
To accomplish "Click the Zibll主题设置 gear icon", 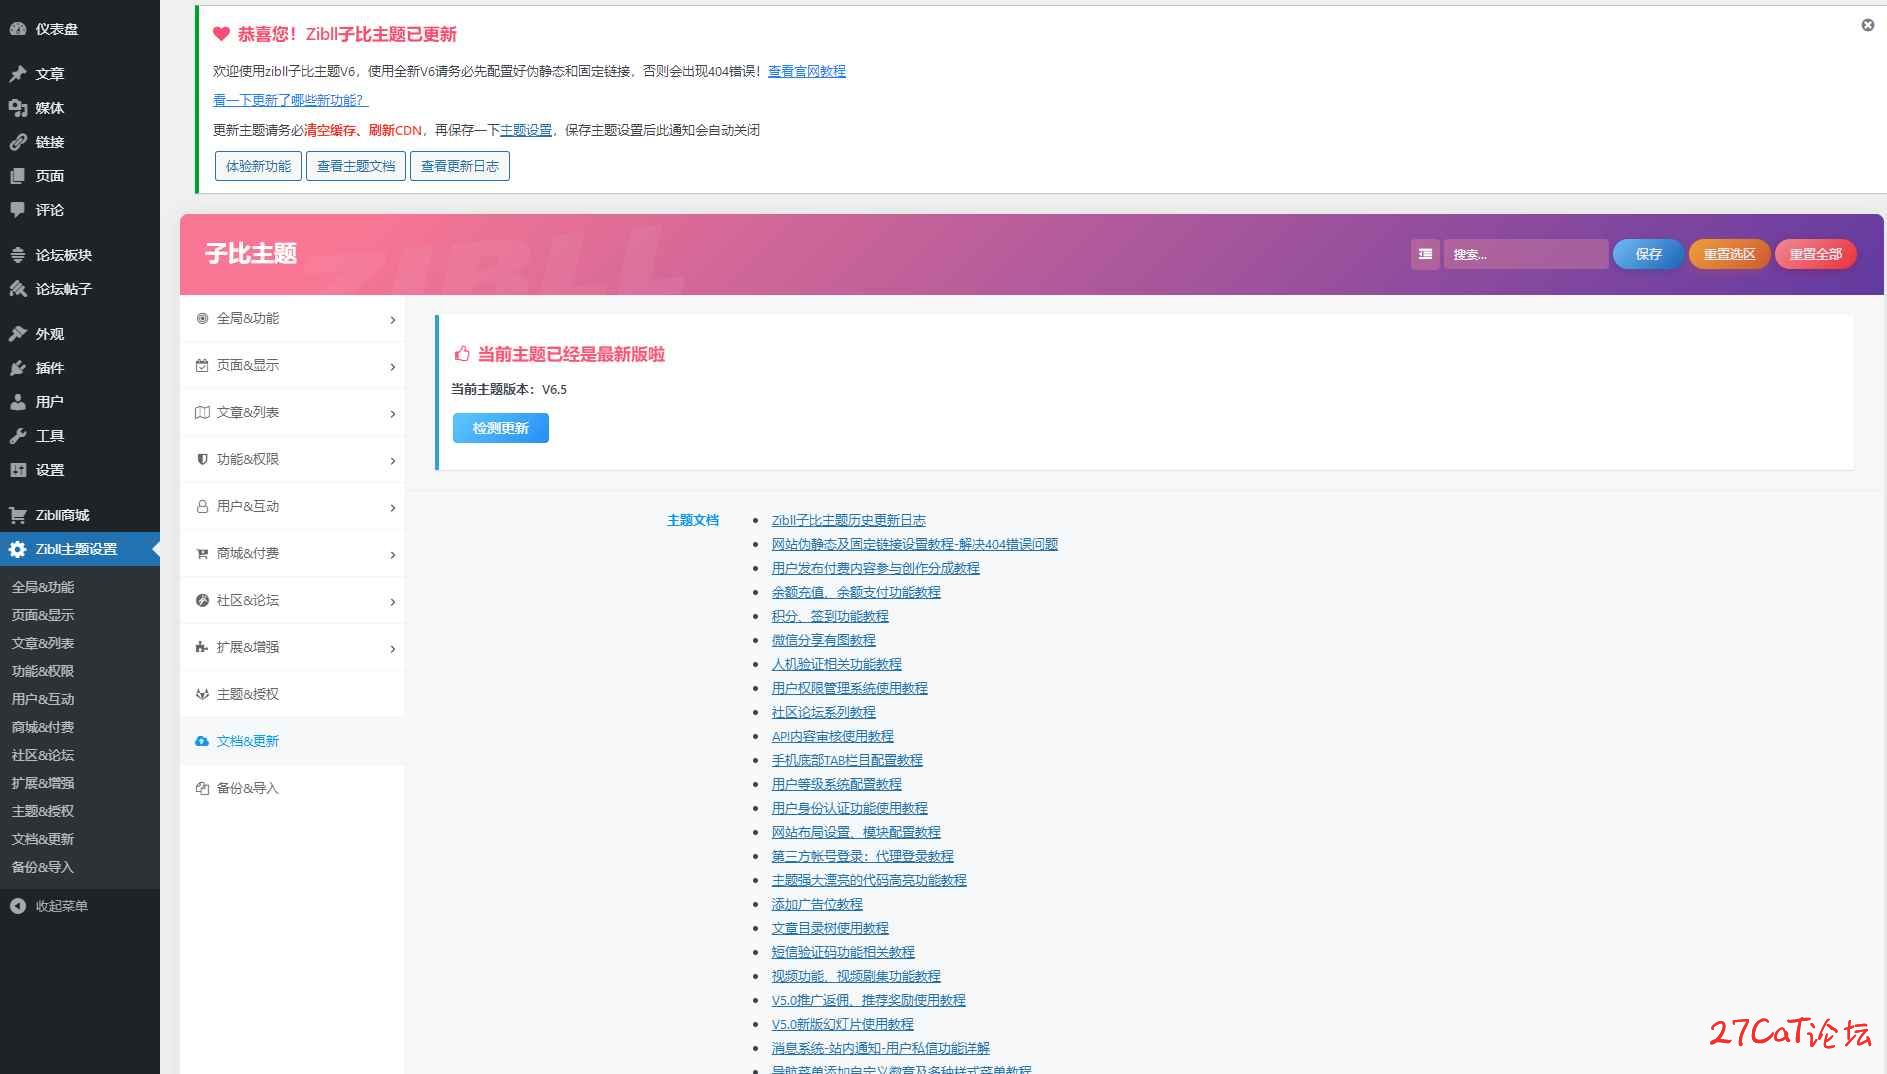I will [18, 549].
